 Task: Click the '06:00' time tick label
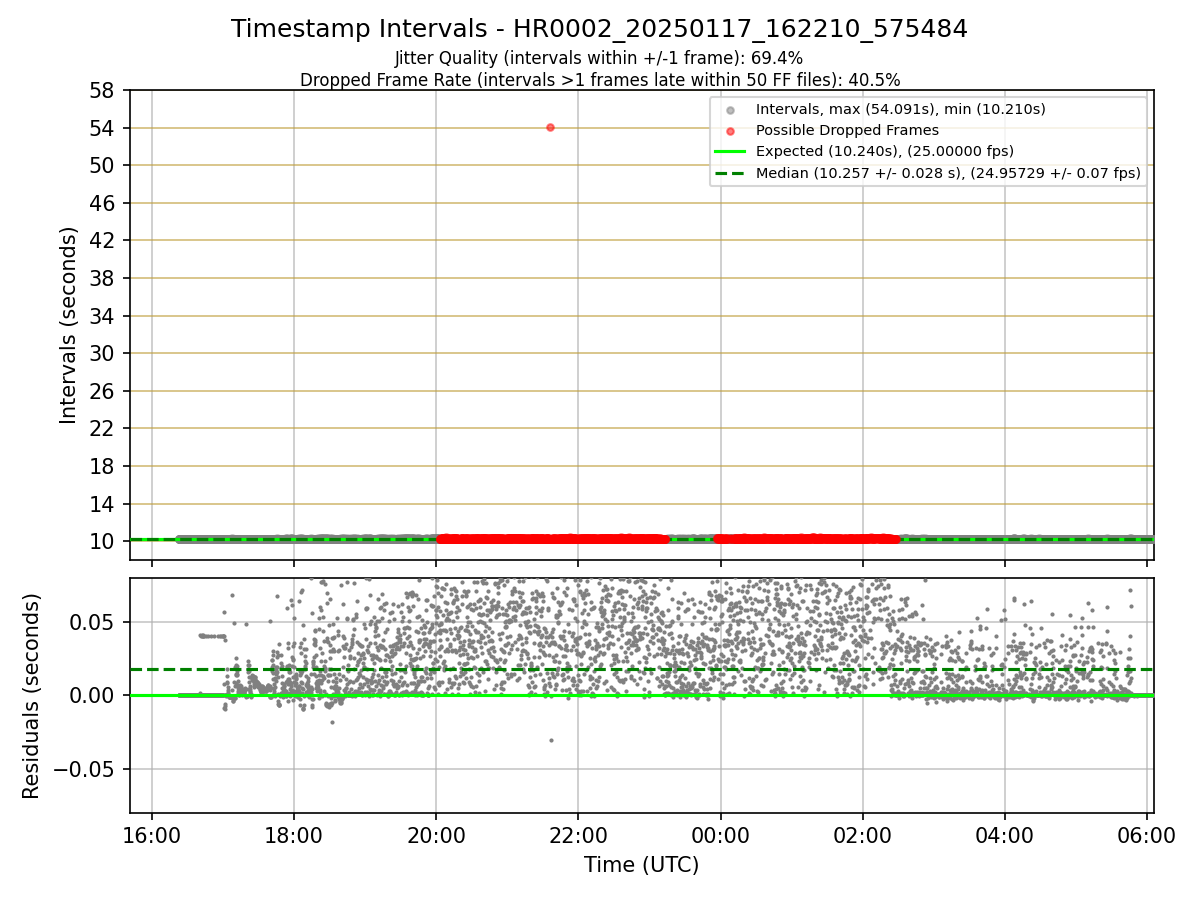1147,836
